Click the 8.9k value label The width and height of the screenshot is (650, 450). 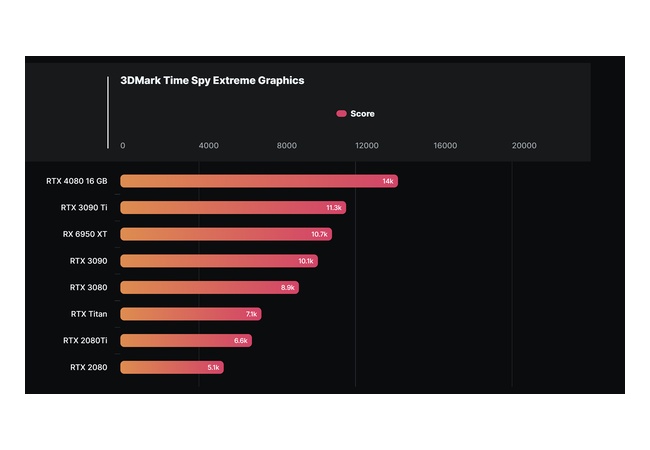[288, 287]
